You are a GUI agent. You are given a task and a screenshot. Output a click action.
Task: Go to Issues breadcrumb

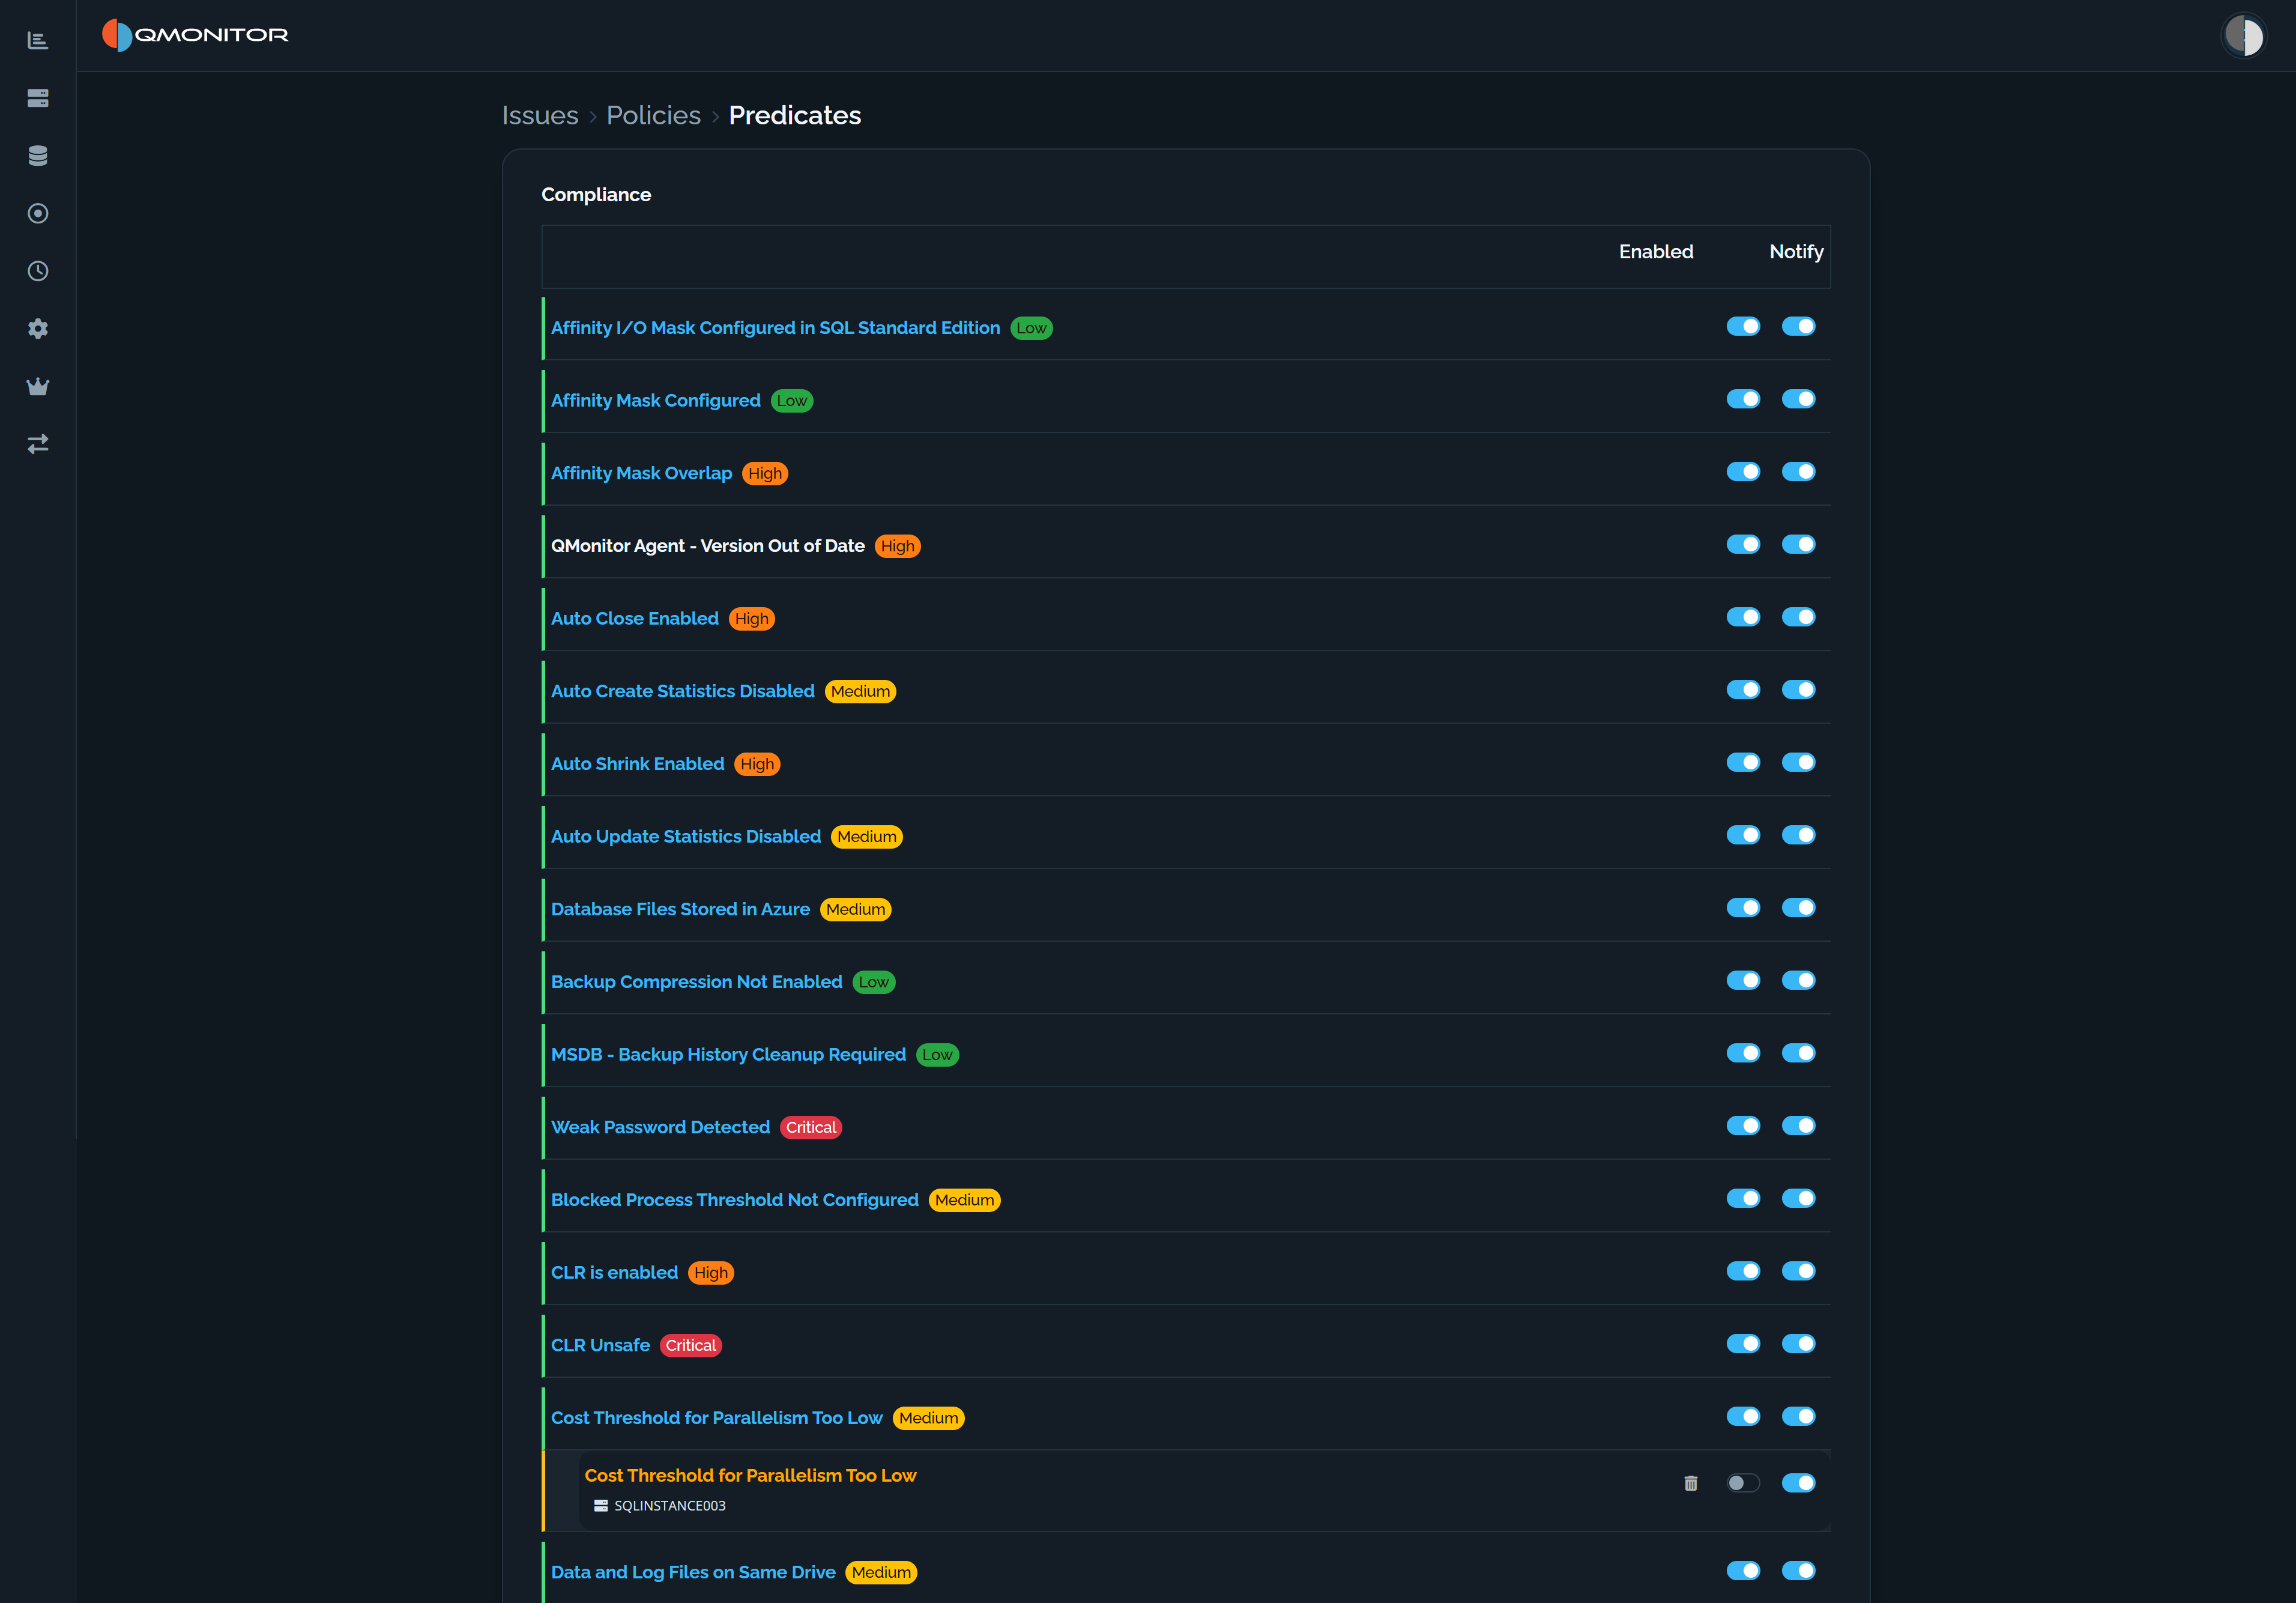click(x=540, y=116)
